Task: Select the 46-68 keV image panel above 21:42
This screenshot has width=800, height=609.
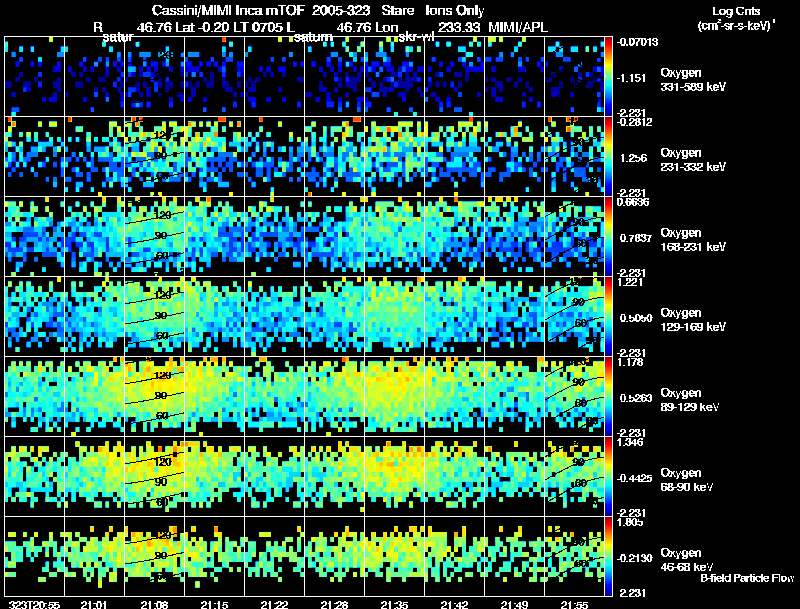Action: (x=455, y=556)
